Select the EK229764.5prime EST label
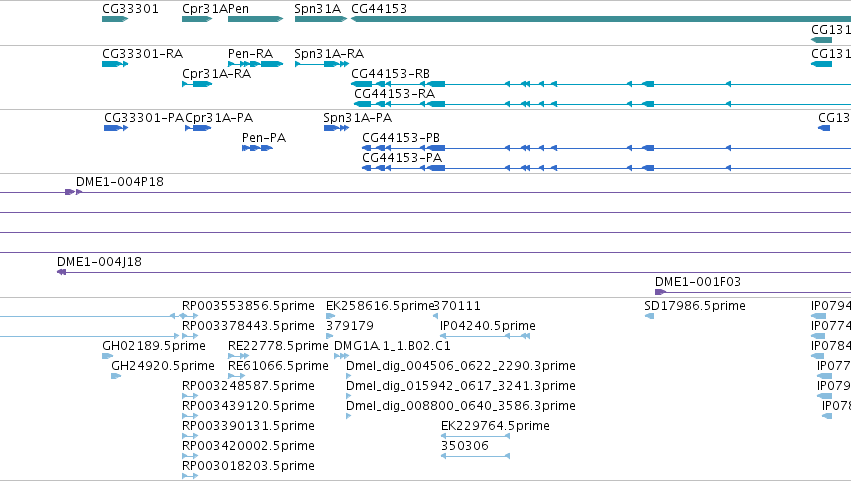This screenshot has height=481, width=851. point(495,426)
